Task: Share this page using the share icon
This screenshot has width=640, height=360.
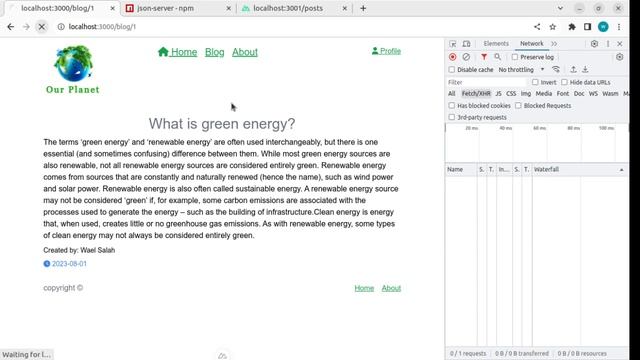Action: pyautogui.click(x=537, y=27)
